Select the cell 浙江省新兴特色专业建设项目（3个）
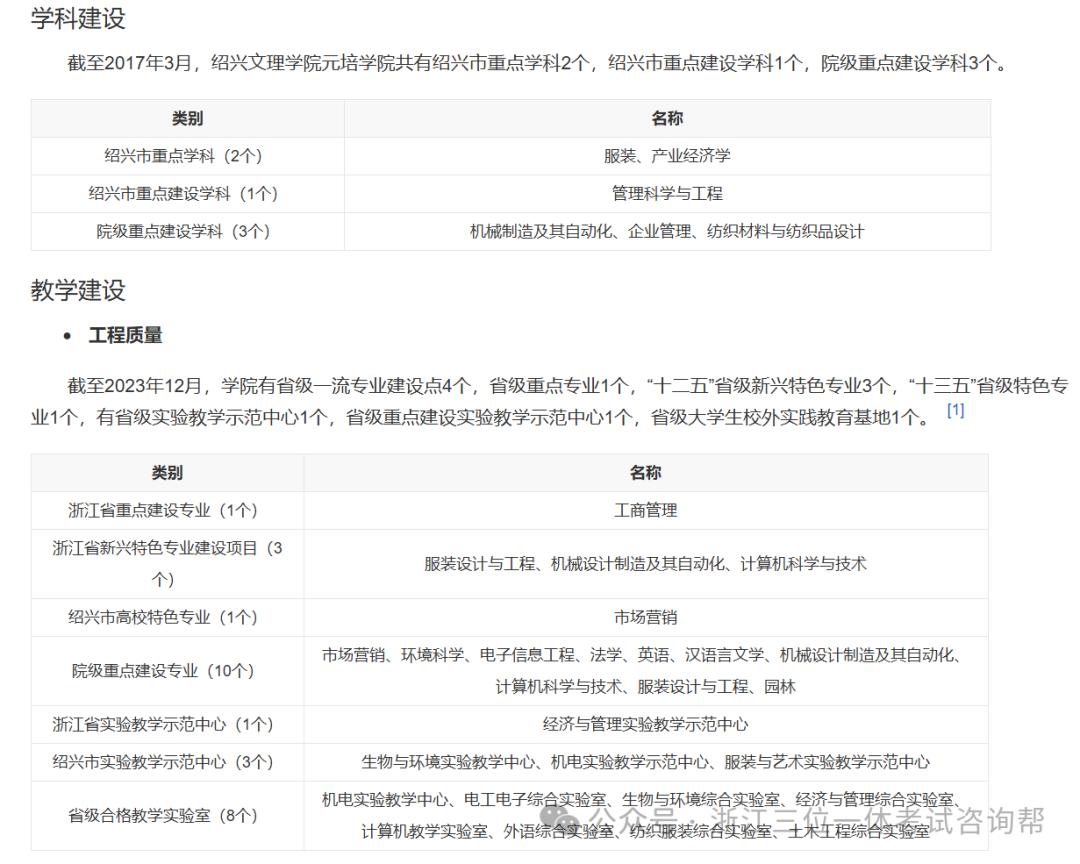Viewport: 1080px width, 864px height. (x=167, y=564)
